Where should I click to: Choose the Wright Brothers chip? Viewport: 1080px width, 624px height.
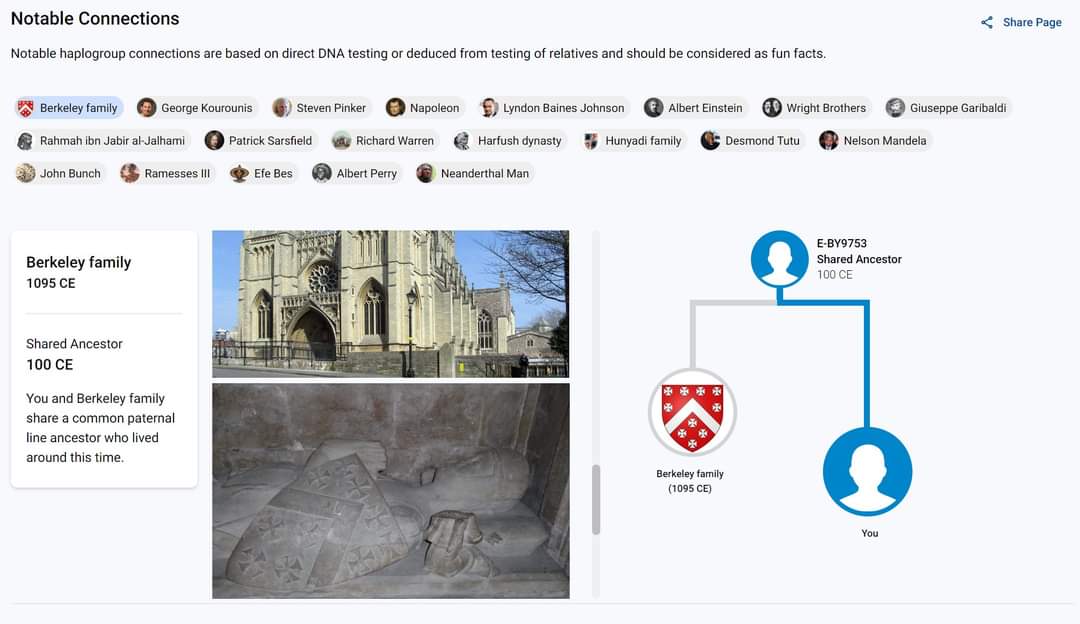815,107
